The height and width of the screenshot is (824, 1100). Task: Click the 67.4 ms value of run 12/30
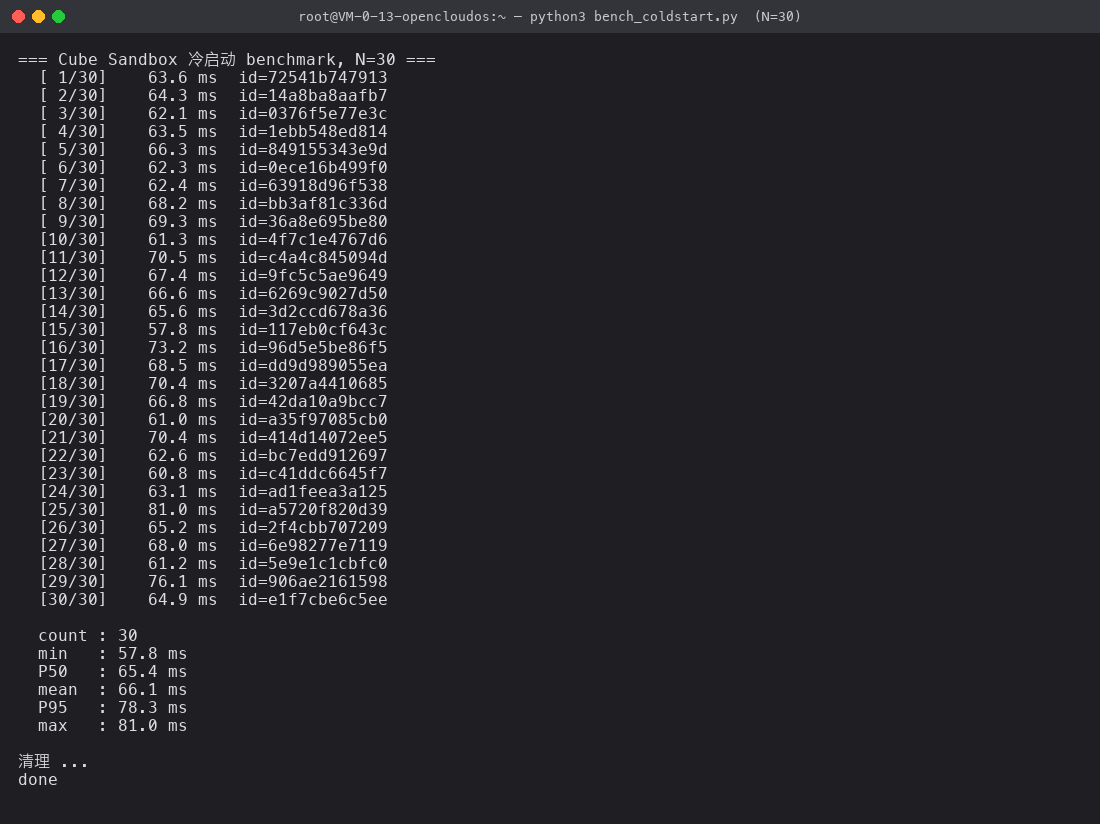click(x=182, y=276)
